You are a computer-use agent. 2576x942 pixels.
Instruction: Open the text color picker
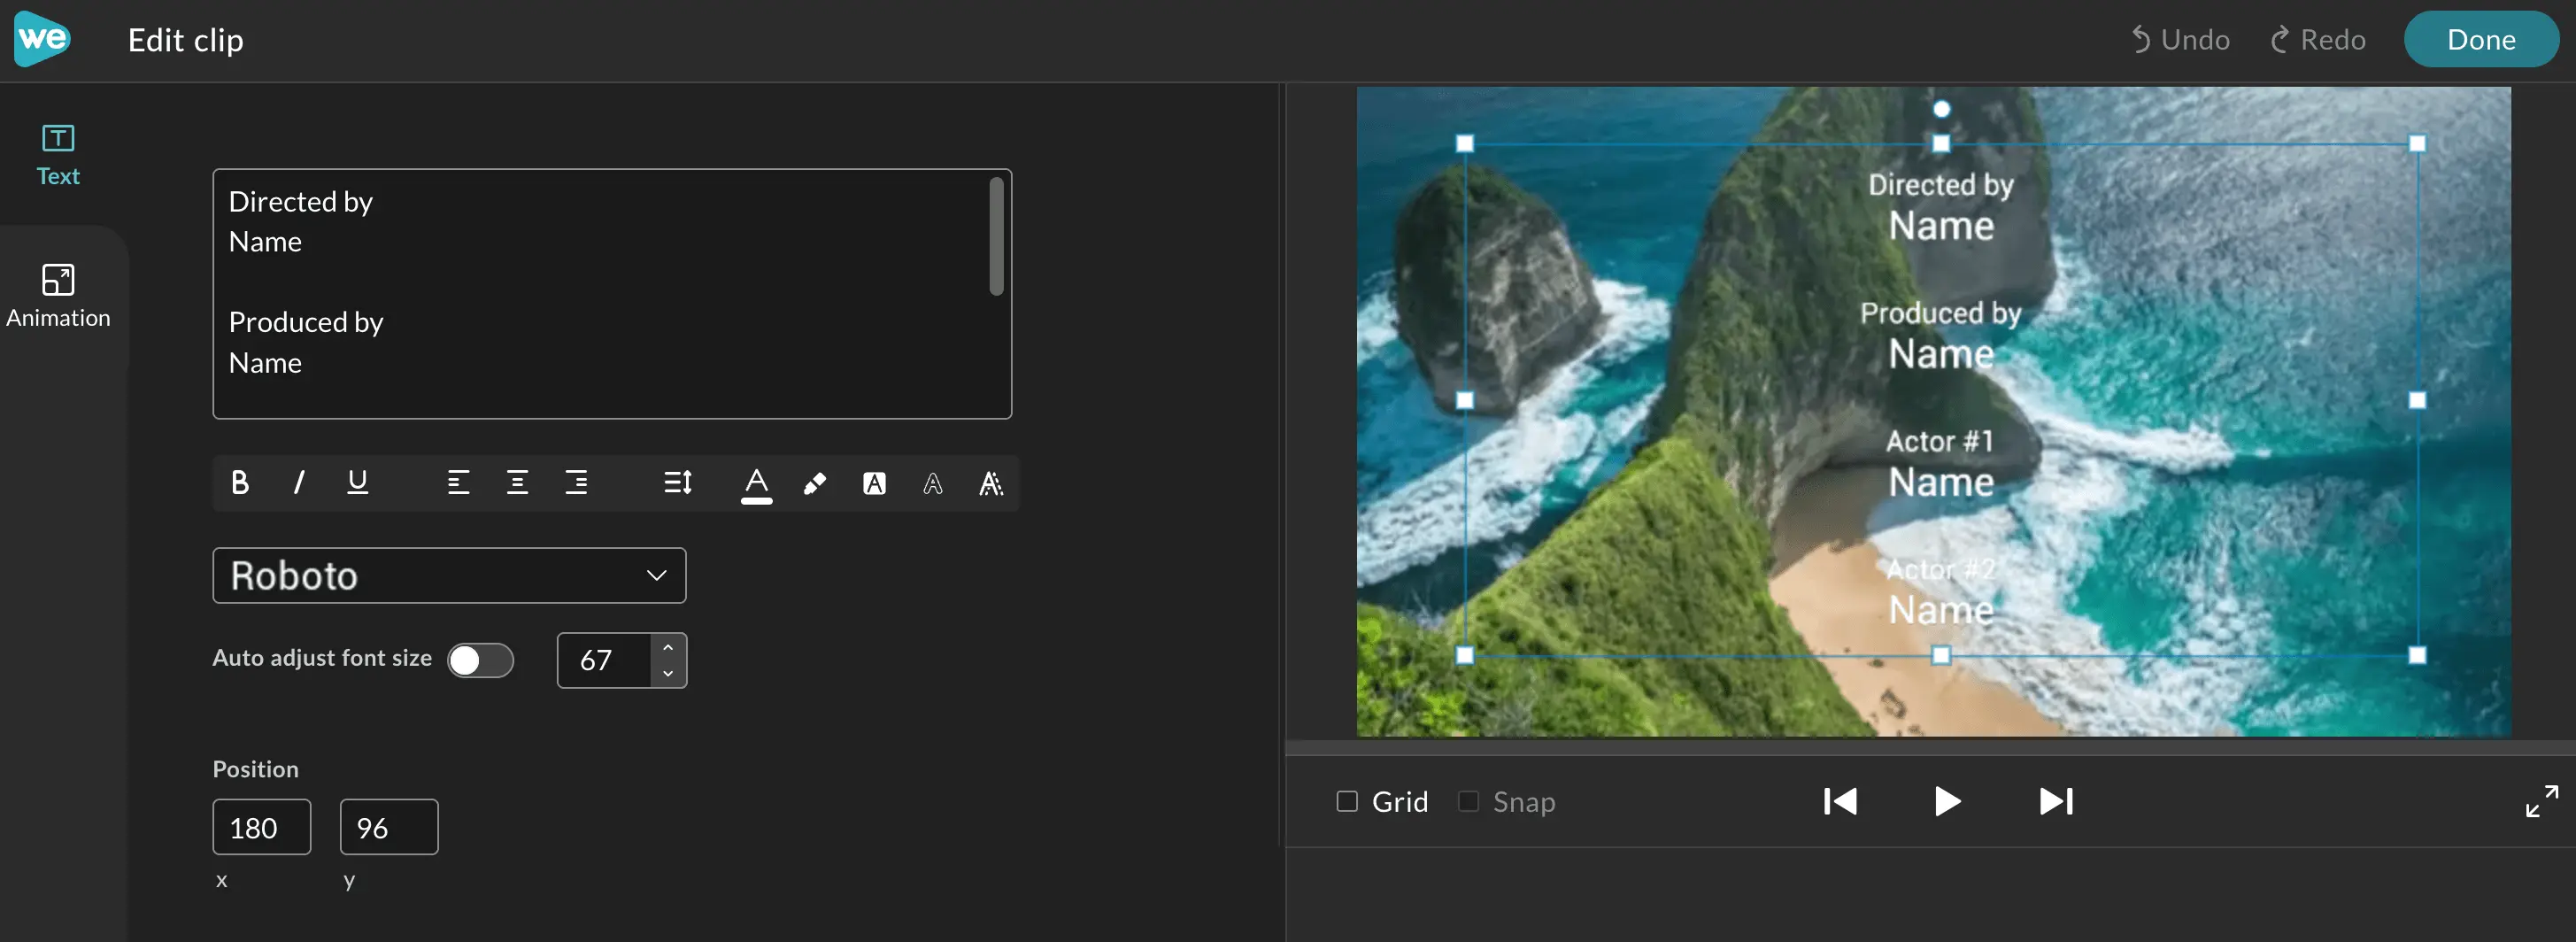click(x=757, y=485)
